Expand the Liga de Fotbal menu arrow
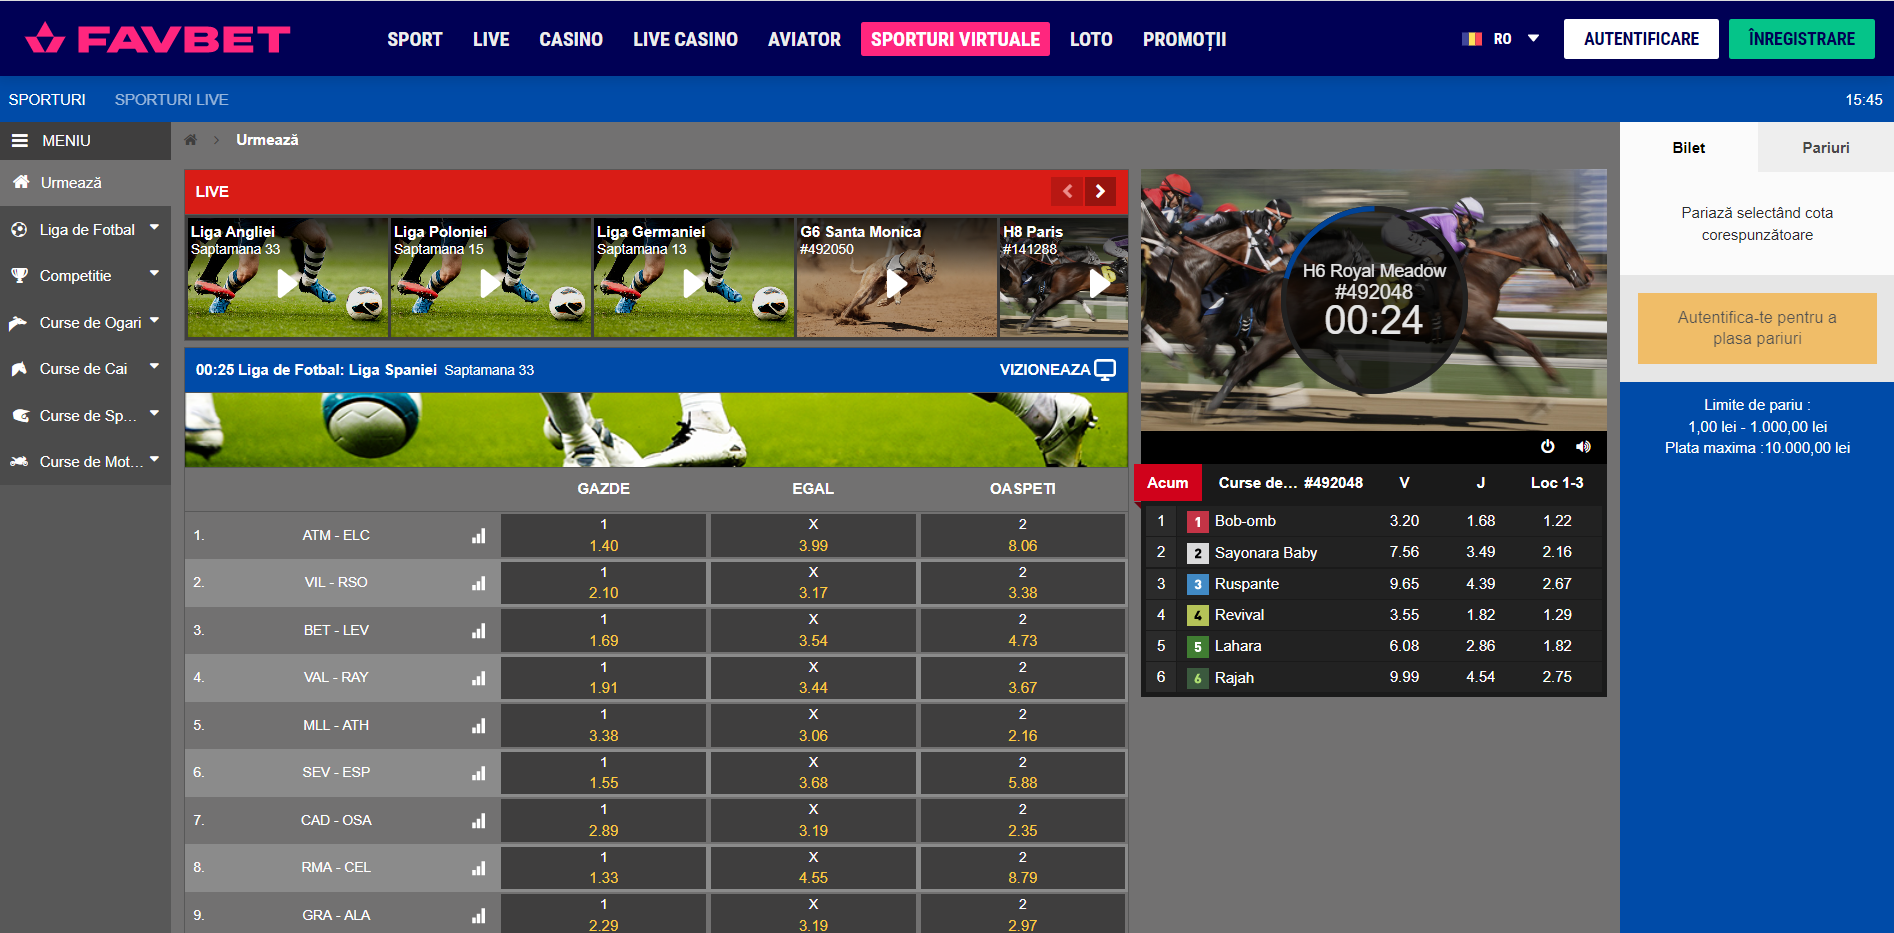Viewport: 1894px width, 933px height. (x=154, y=228)
